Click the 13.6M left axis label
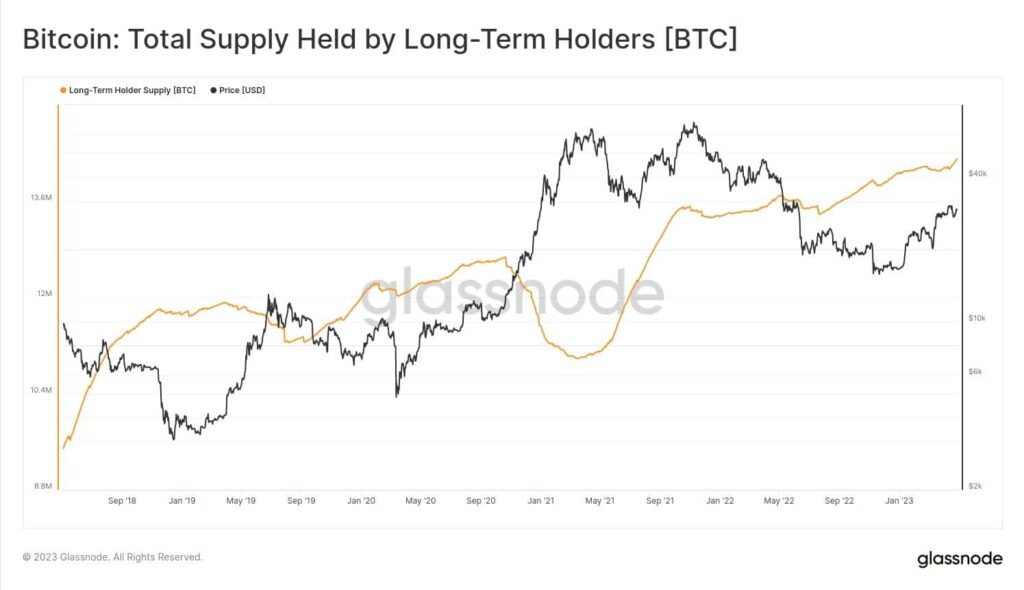This screenshot has height=590, width=1024. click(x=40, y=198)
